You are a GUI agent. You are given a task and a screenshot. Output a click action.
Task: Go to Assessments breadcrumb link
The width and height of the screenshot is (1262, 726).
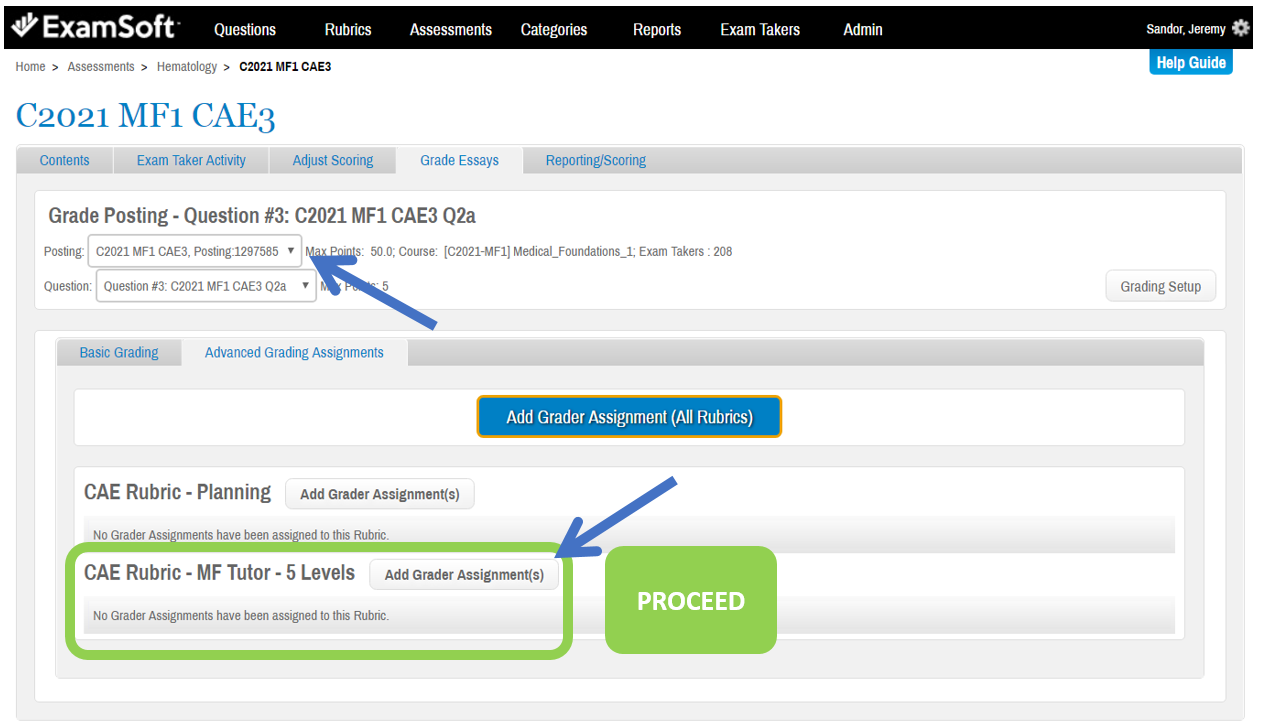click(101, 67)
